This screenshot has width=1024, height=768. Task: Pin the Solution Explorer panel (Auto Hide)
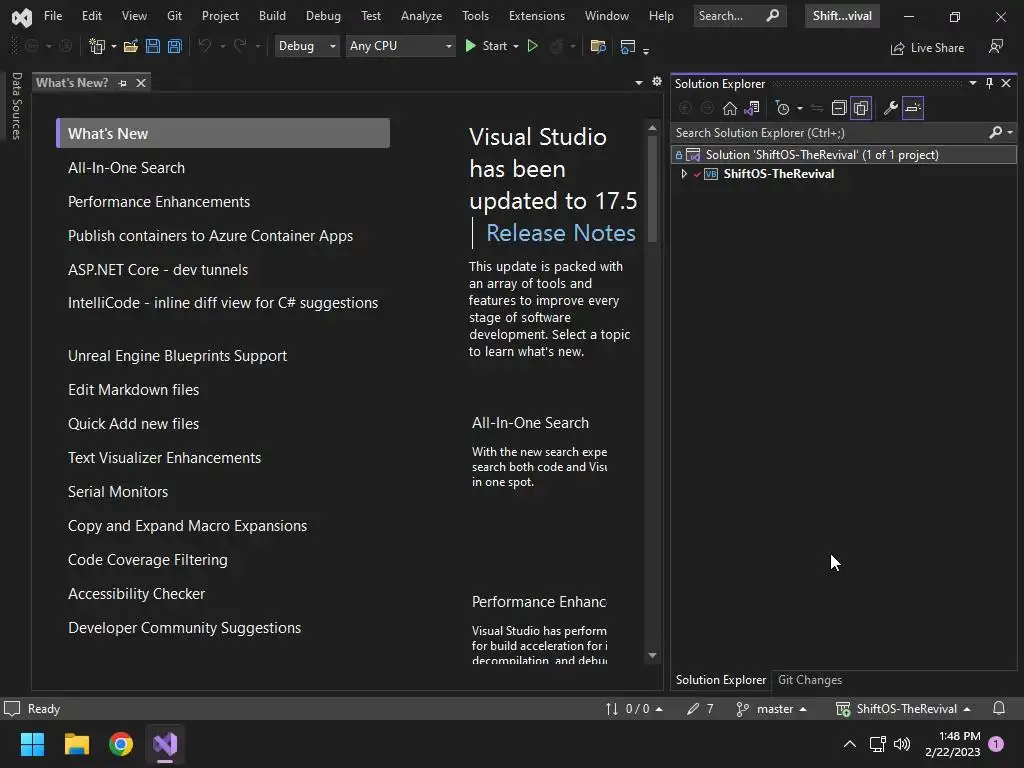click(989, 83)
